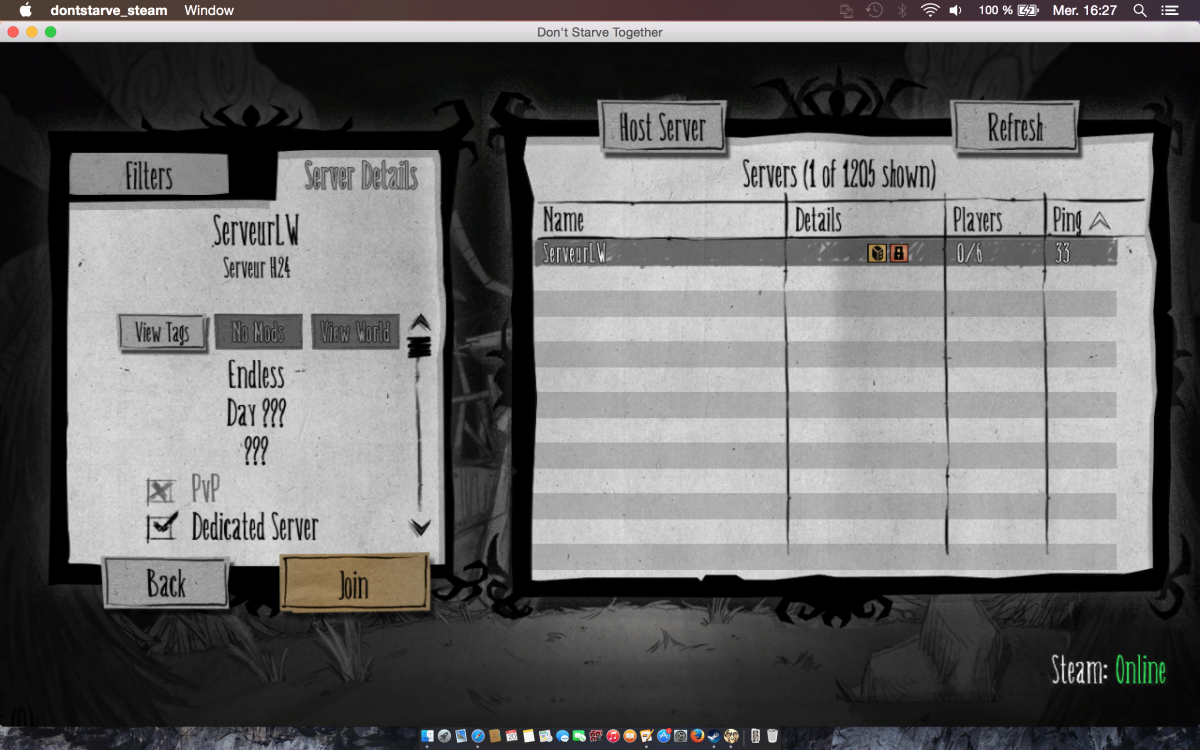Switch to the Server Details tab
The width and height of the screenshot is (1200, 750).
[x=360, y=177]
